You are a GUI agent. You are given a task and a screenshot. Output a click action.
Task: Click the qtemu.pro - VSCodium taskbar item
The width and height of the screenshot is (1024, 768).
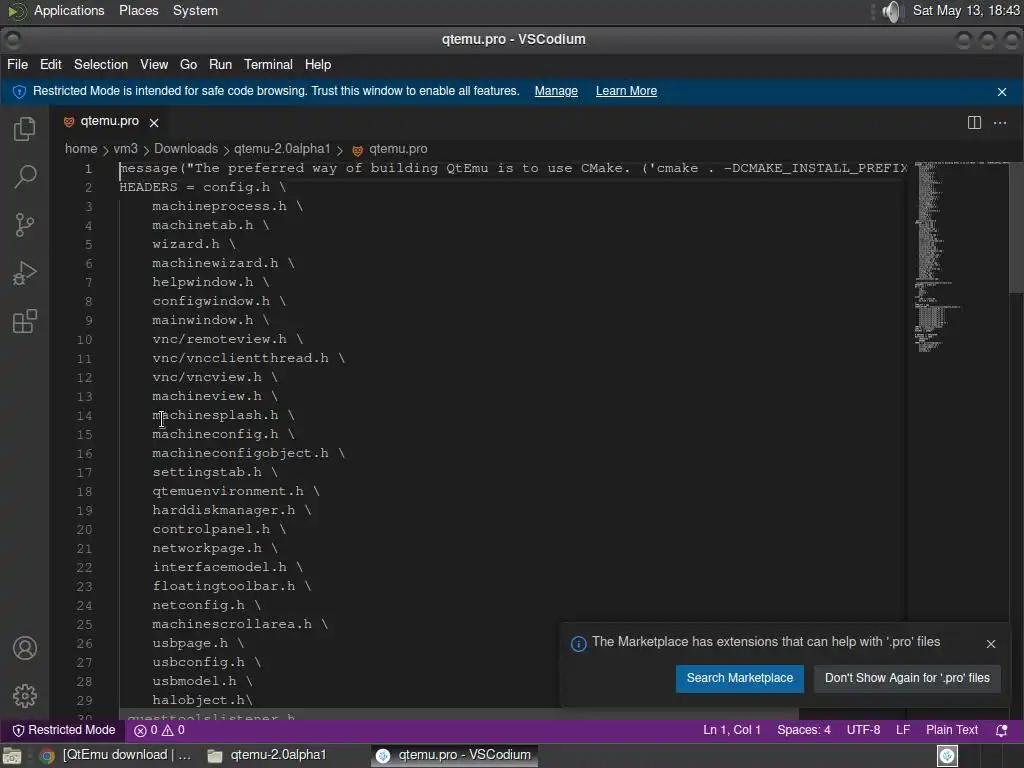pyautogui.click(x=455, y=755)
